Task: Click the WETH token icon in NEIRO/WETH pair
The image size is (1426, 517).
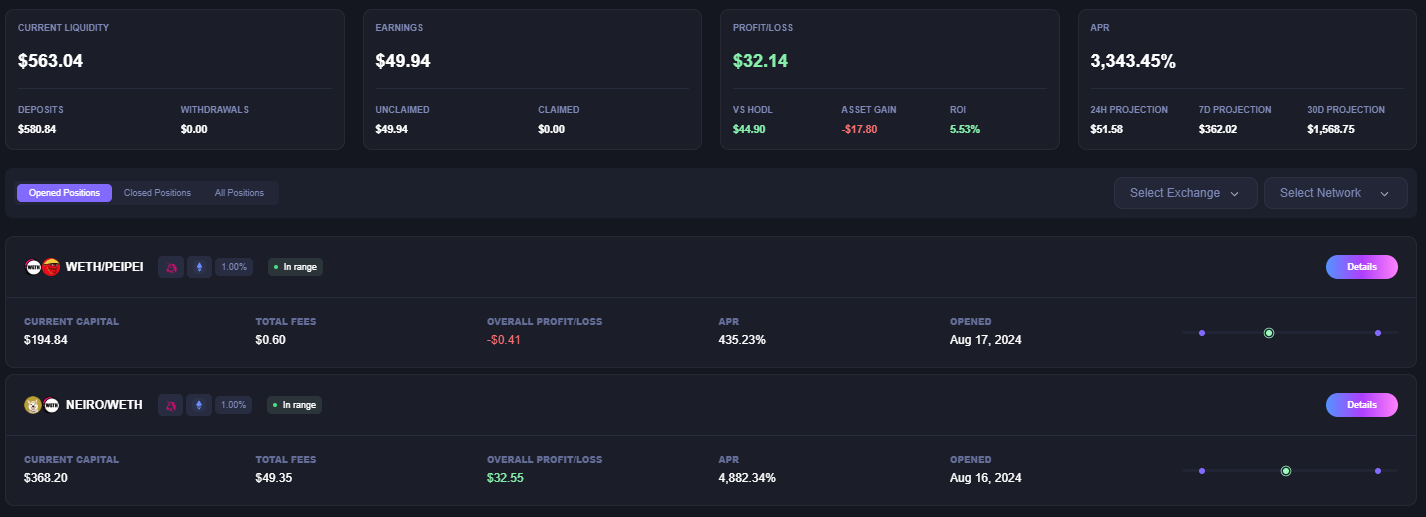Action: point(51,405)
